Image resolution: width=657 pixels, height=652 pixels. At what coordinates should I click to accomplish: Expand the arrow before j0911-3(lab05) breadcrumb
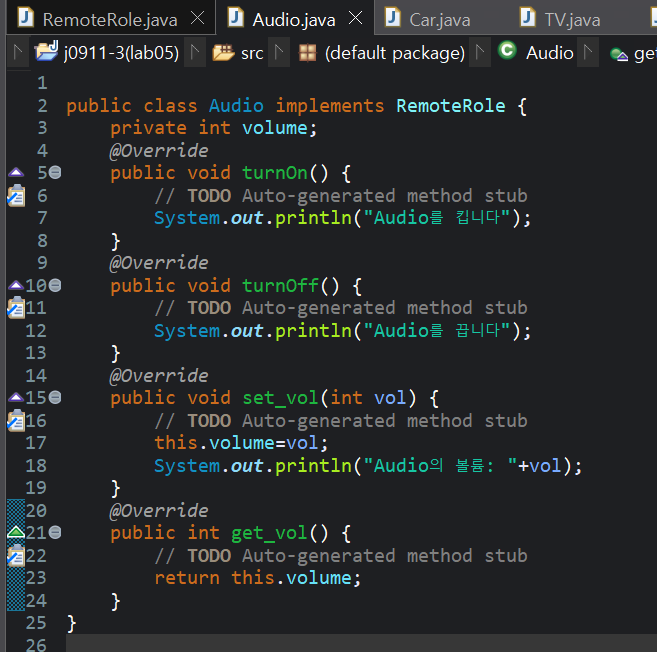18,52
